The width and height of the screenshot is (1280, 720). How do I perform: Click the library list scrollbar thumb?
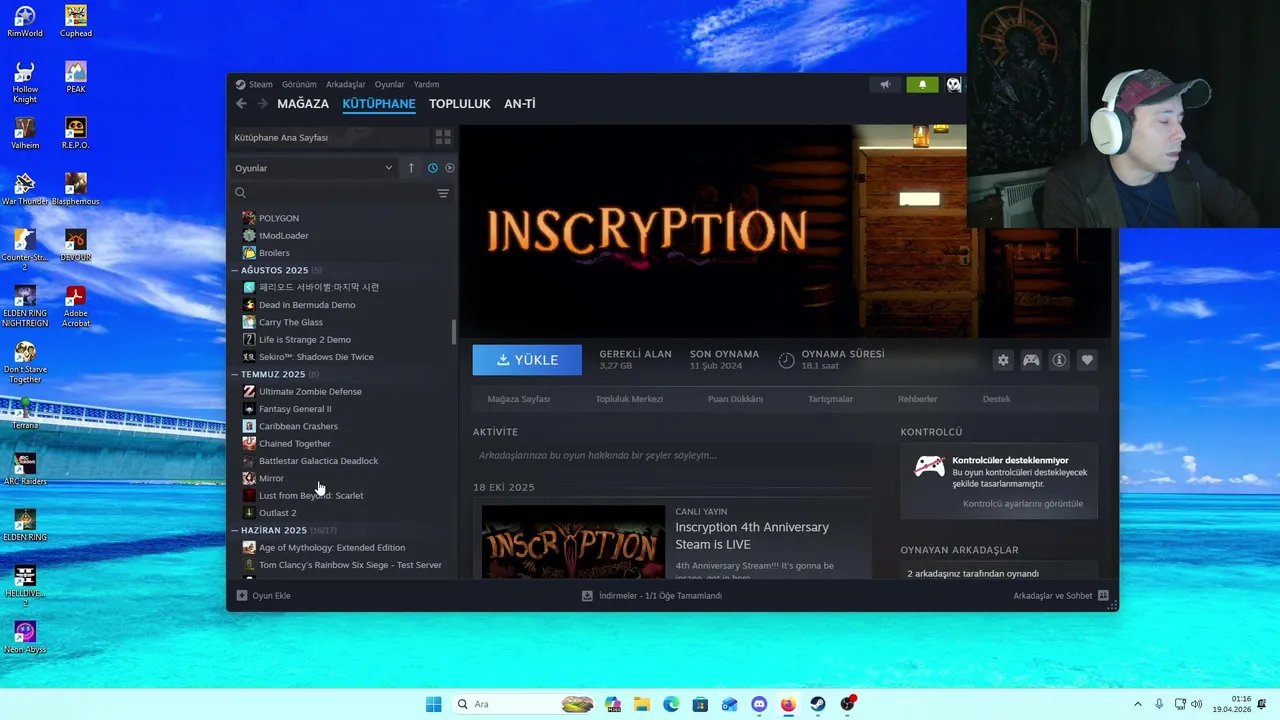(454, 331)
